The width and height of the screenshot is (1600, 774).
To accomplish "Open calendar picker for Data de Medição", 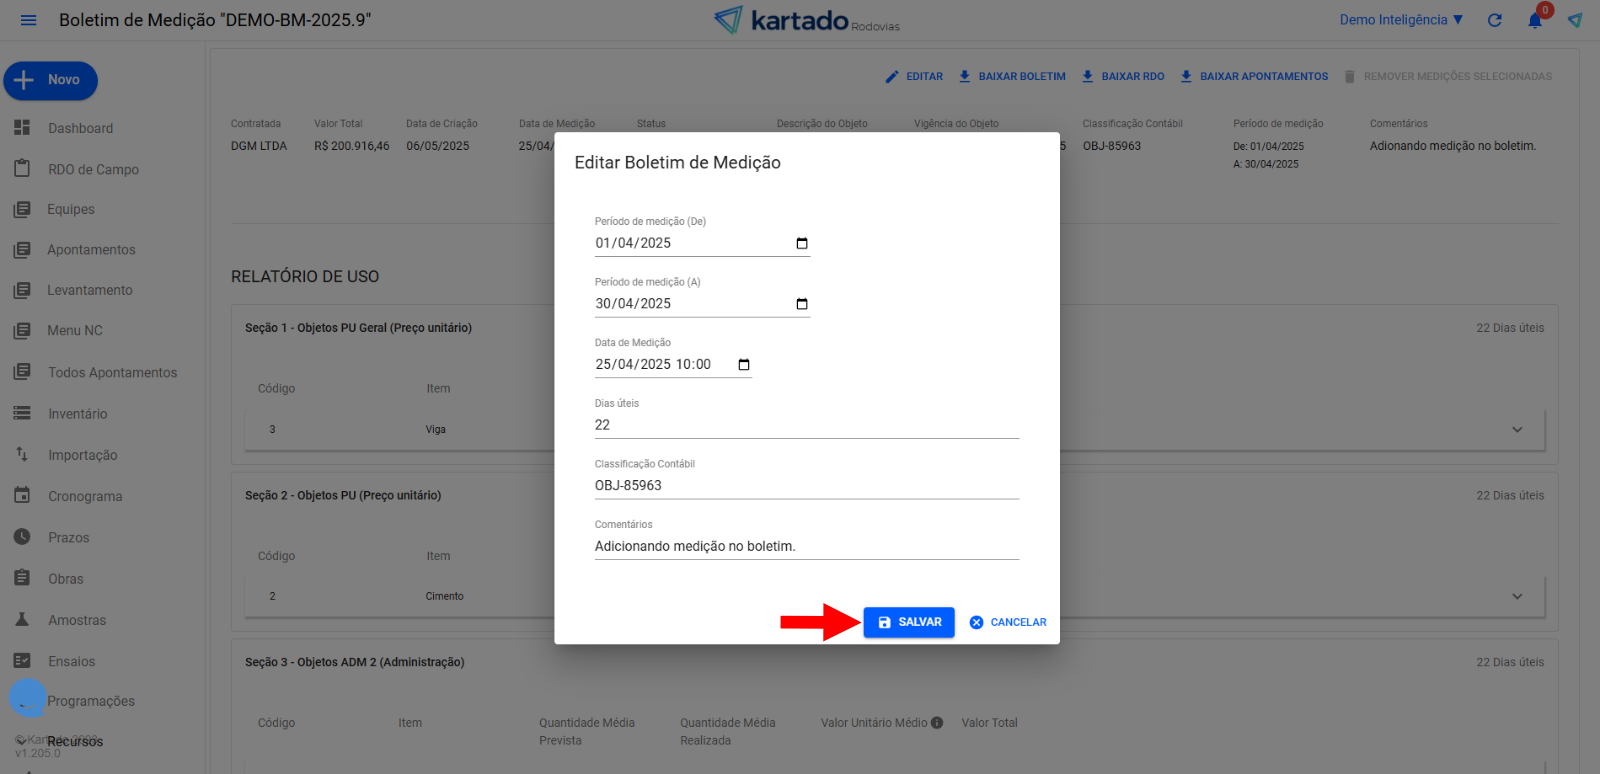I will tap(743, 365).
